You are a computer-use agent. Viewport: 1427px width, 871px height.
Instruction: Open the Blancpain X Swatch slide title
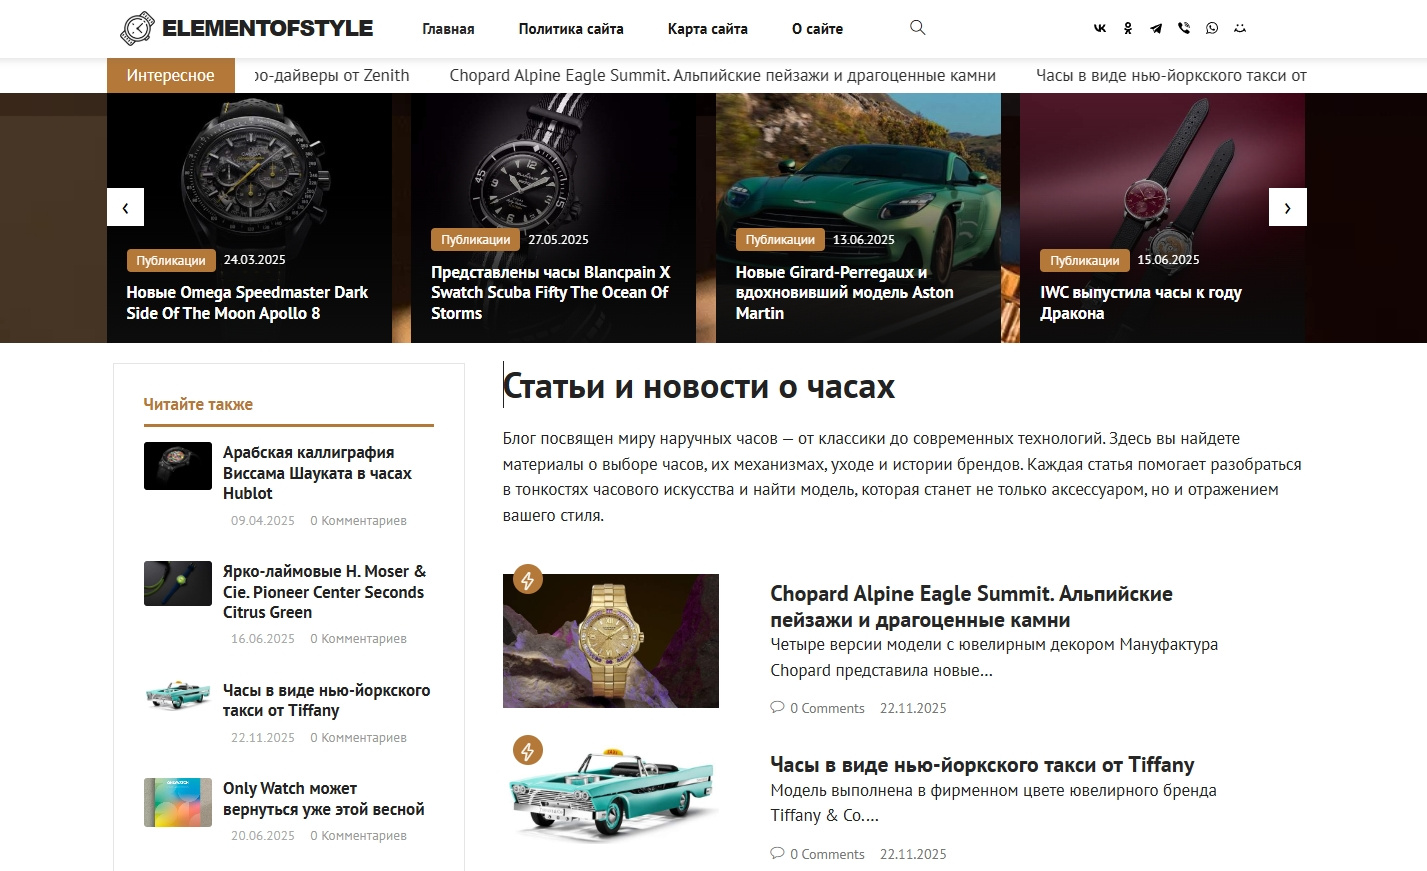pos(550,292)
